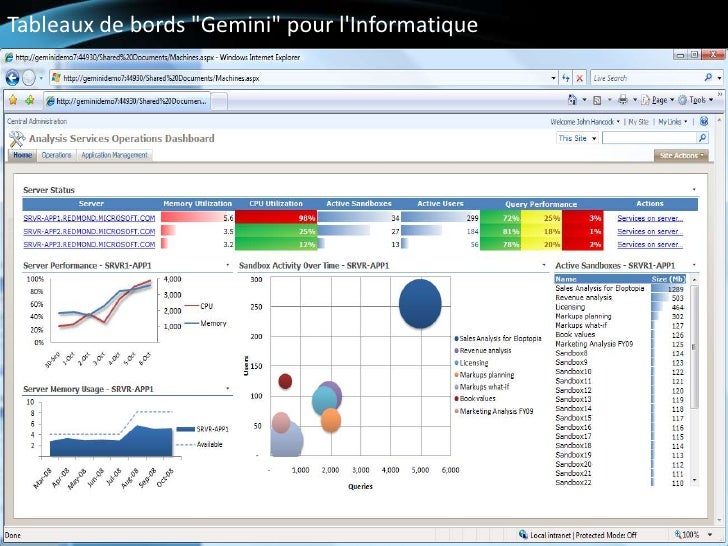Open the Site Actions menu
Viewport: 728px width, 546px height.
(x=681, y=155)
